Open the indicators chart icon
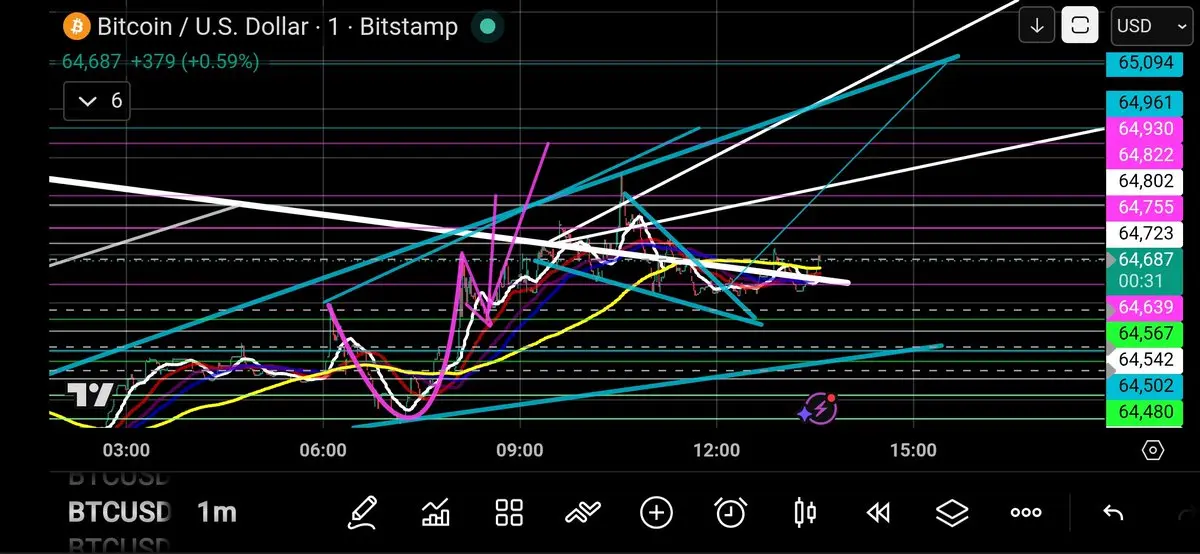The height and width of the screenshot is (554, 1200). [436, 513]
